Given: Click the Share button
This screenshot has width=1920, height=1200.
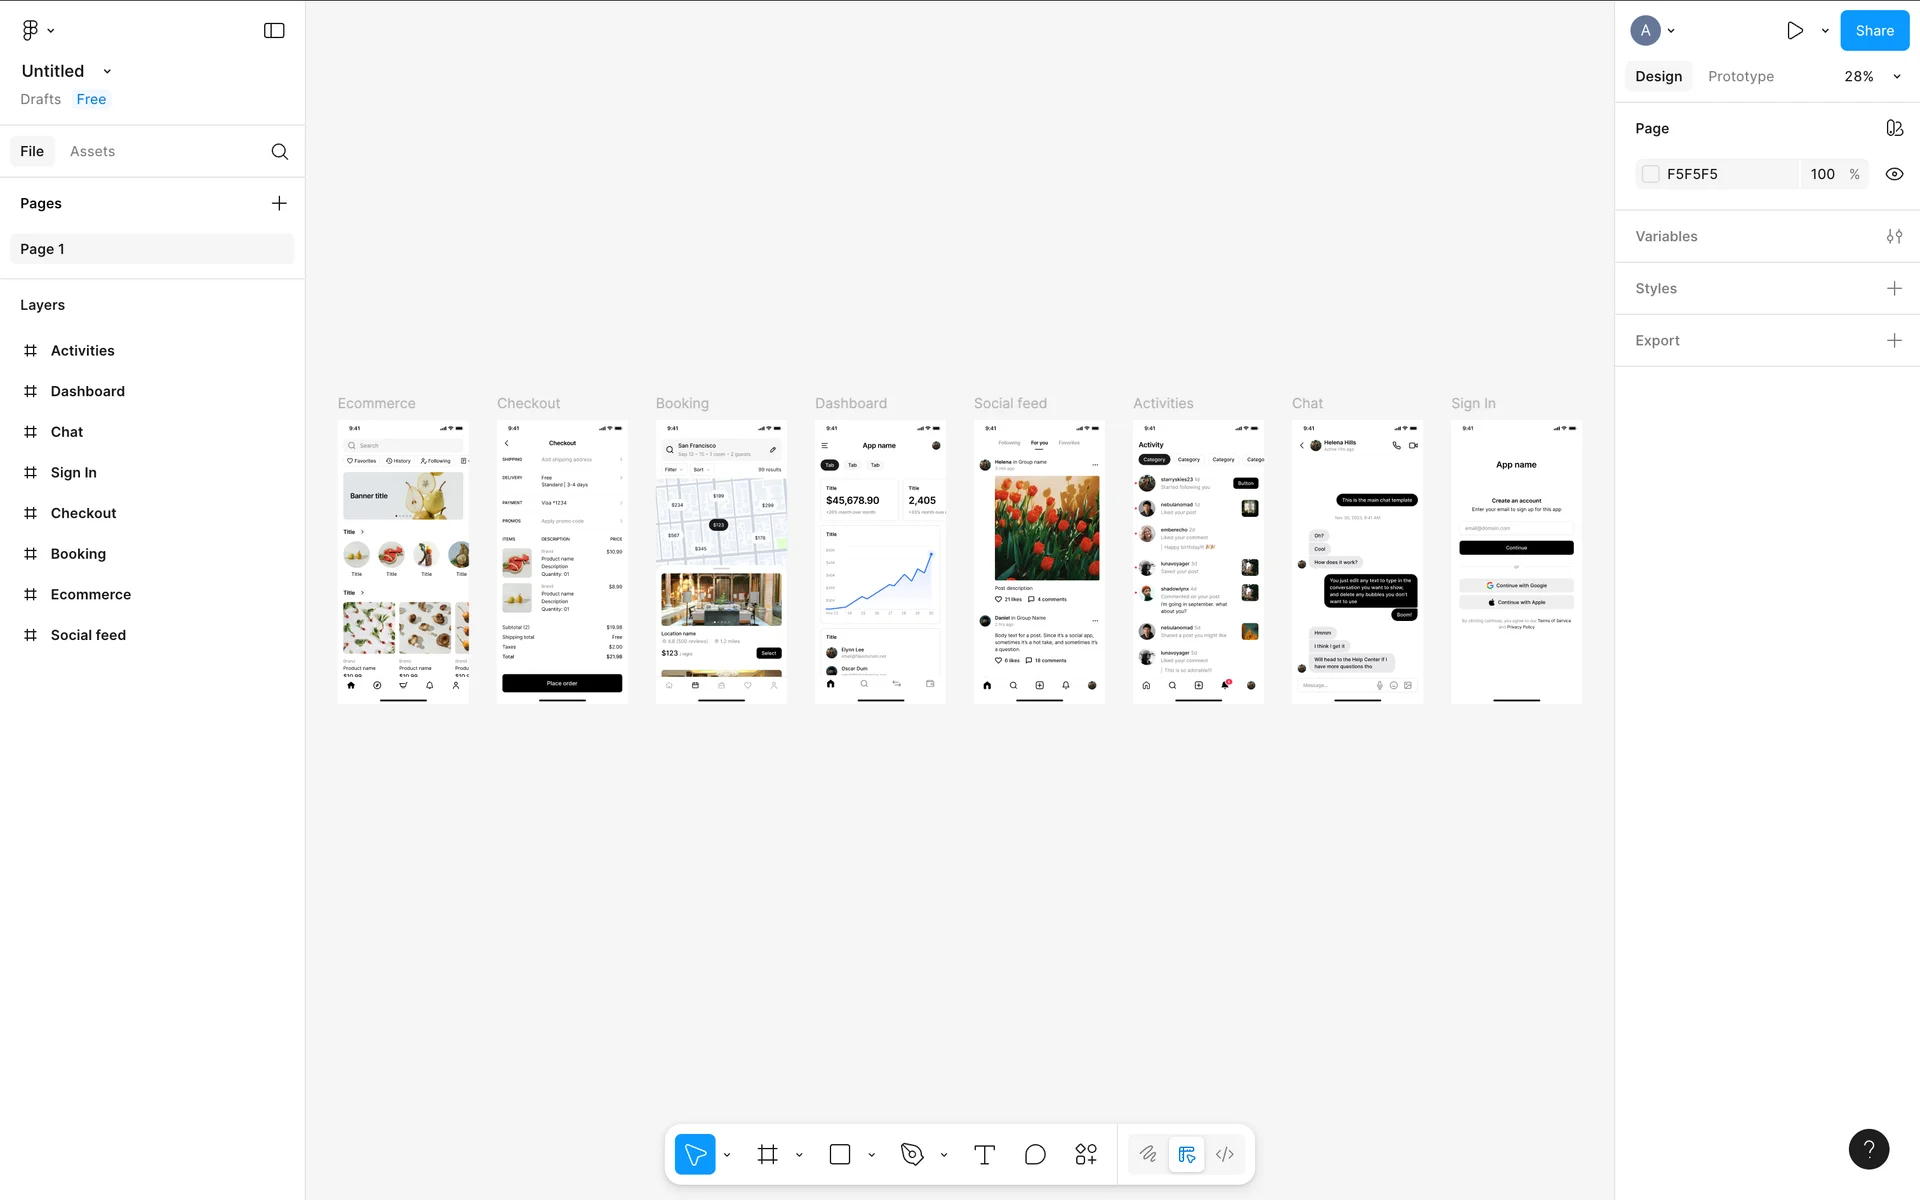Looking at the screenshot, I should coord(1874,31).
